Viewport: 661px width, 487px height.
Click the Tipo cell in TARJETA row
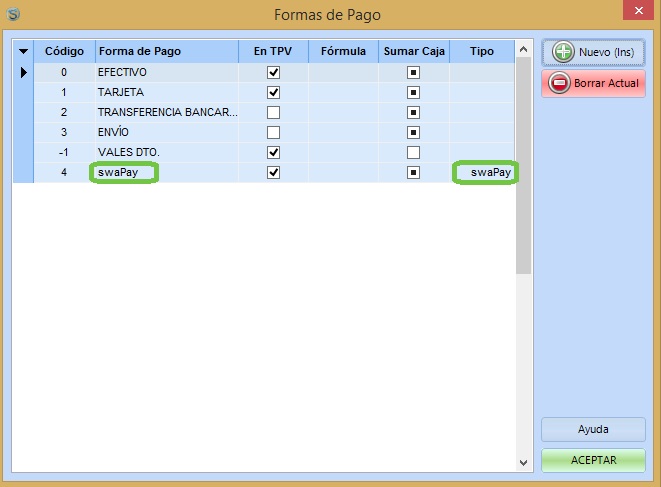click(482, 92)
